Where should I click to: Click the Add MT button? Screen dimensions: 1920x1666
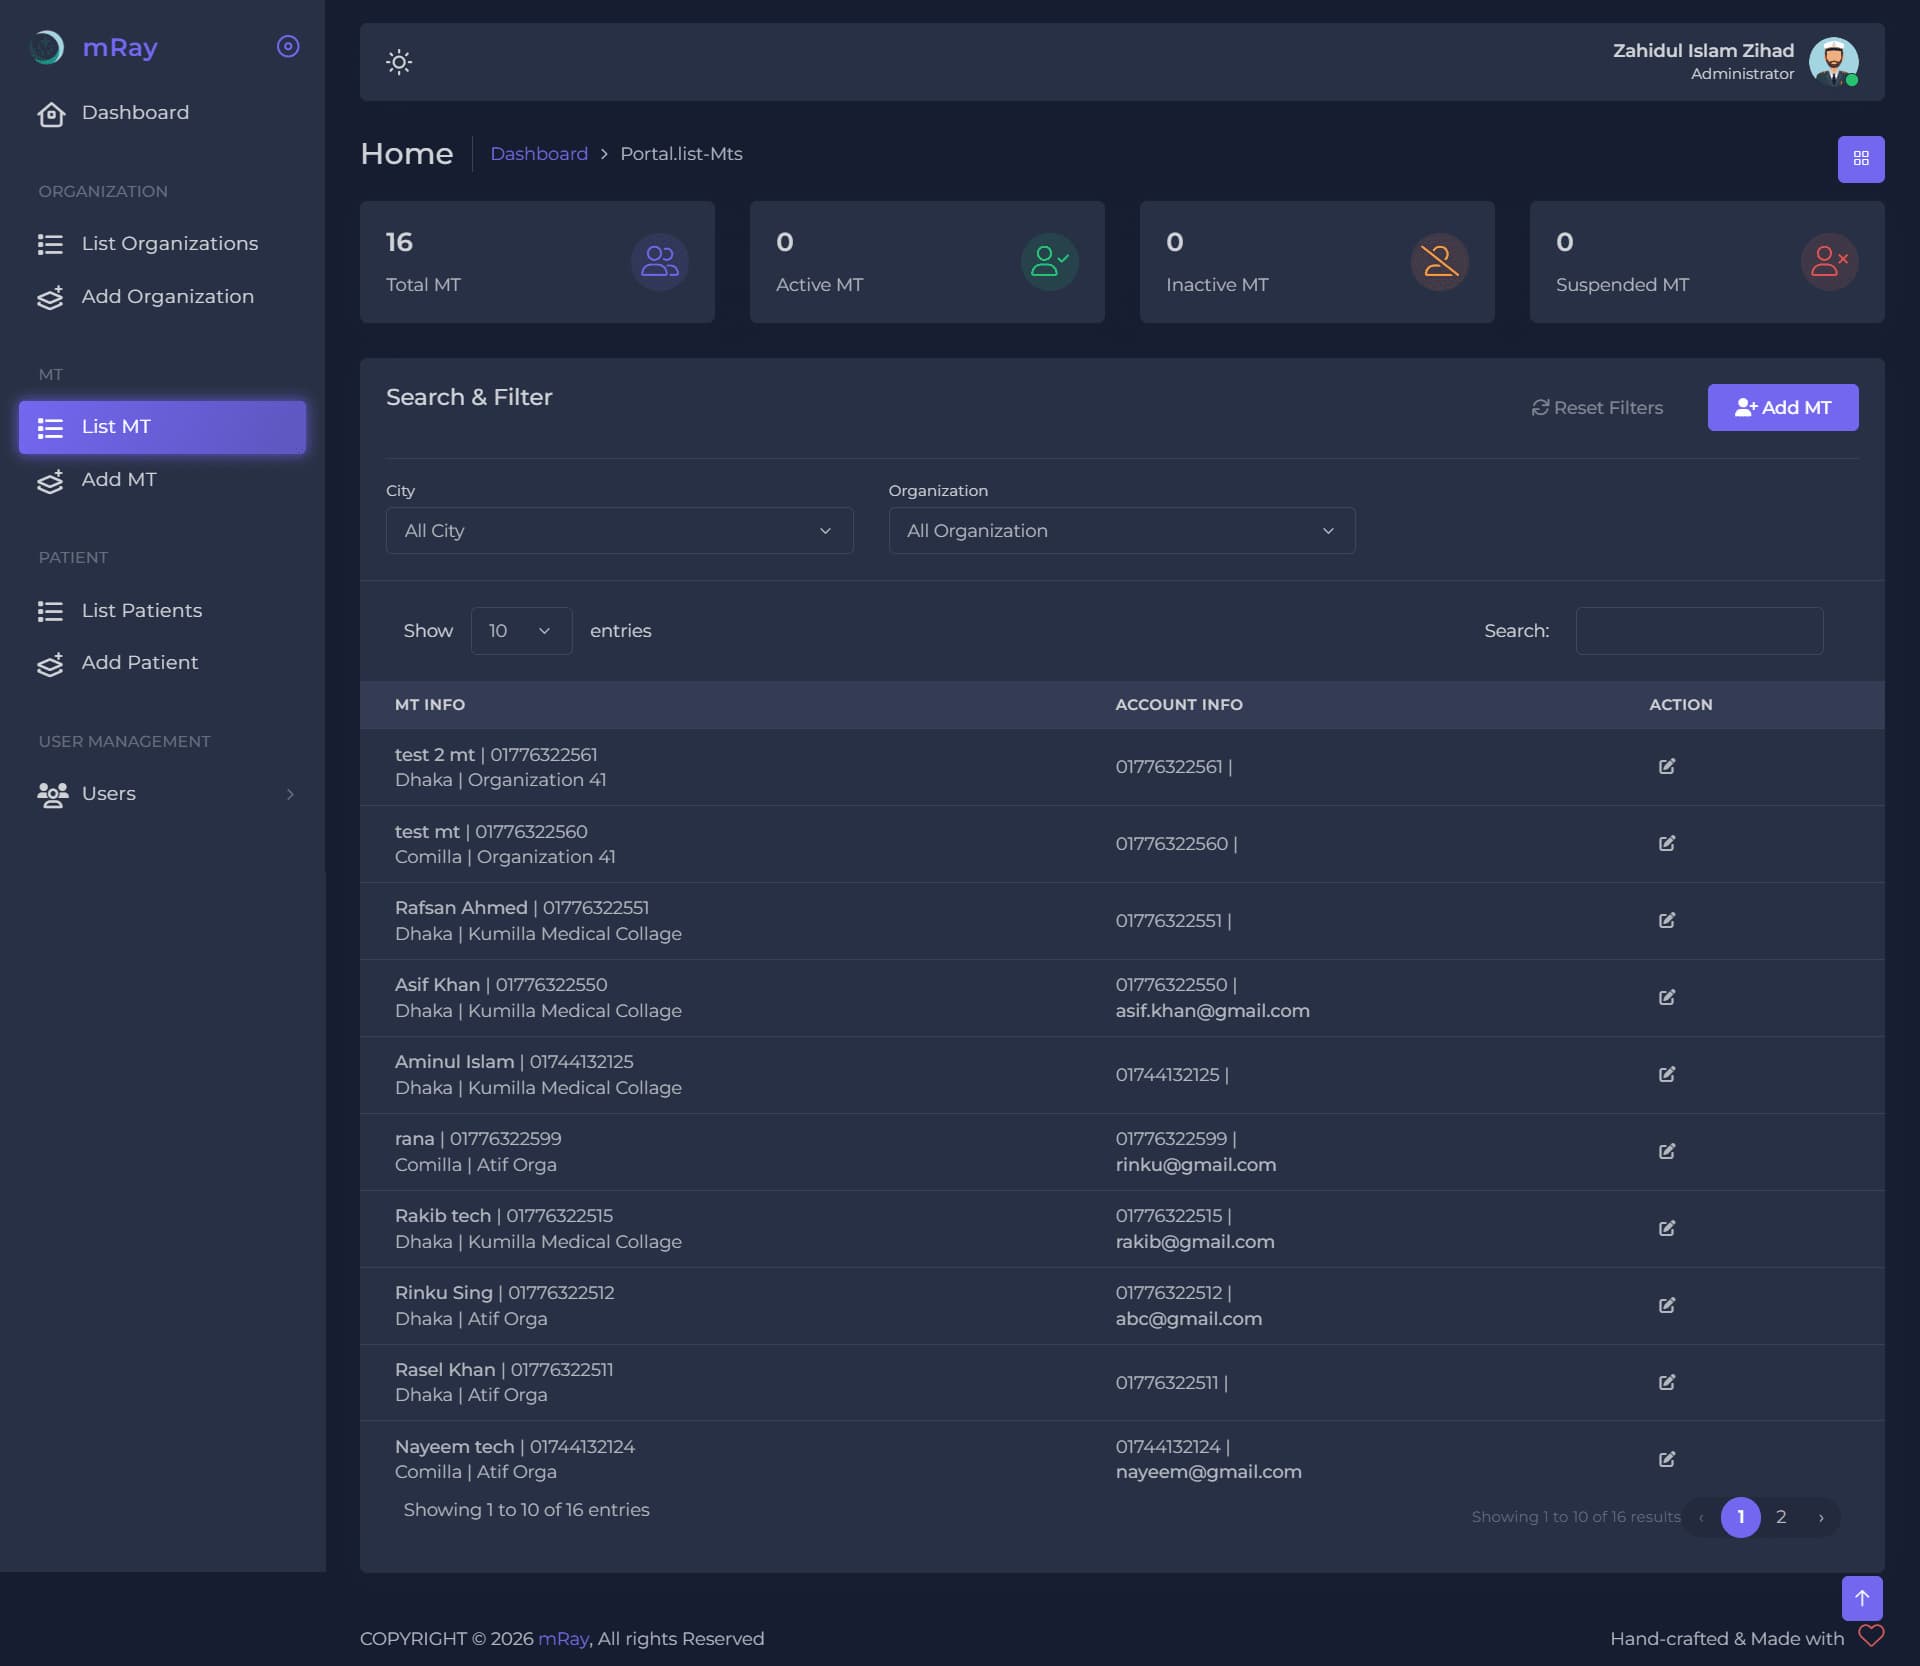(1783, 408)
